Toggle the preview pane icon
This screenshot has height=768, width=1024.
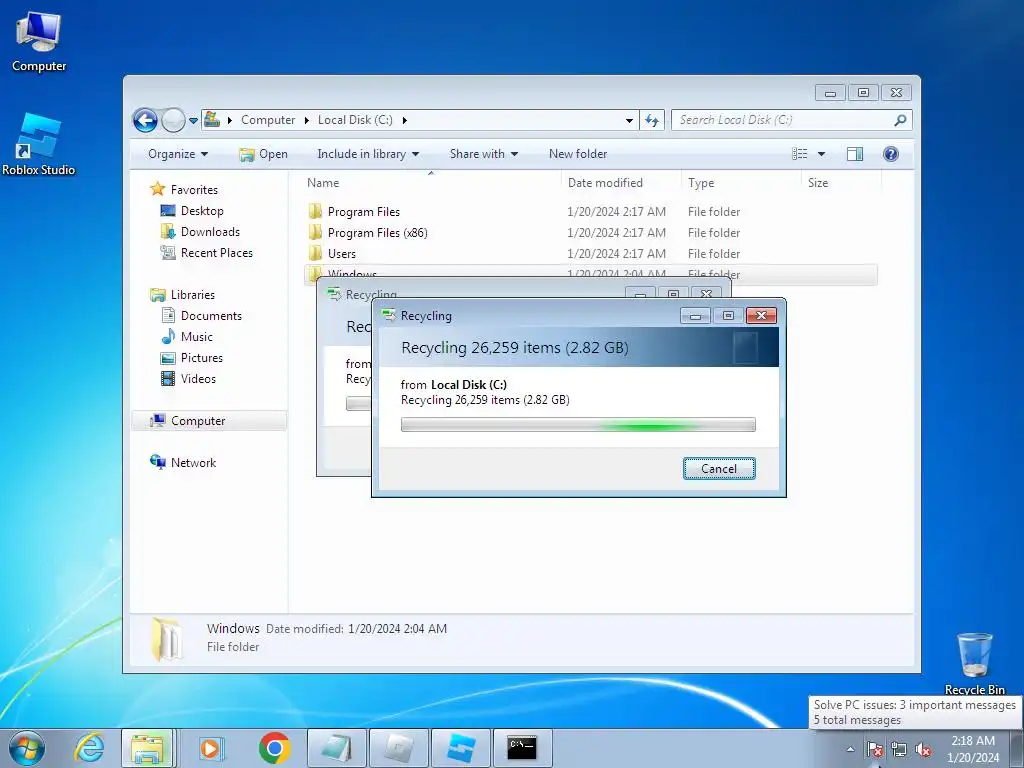coord(854,154)
